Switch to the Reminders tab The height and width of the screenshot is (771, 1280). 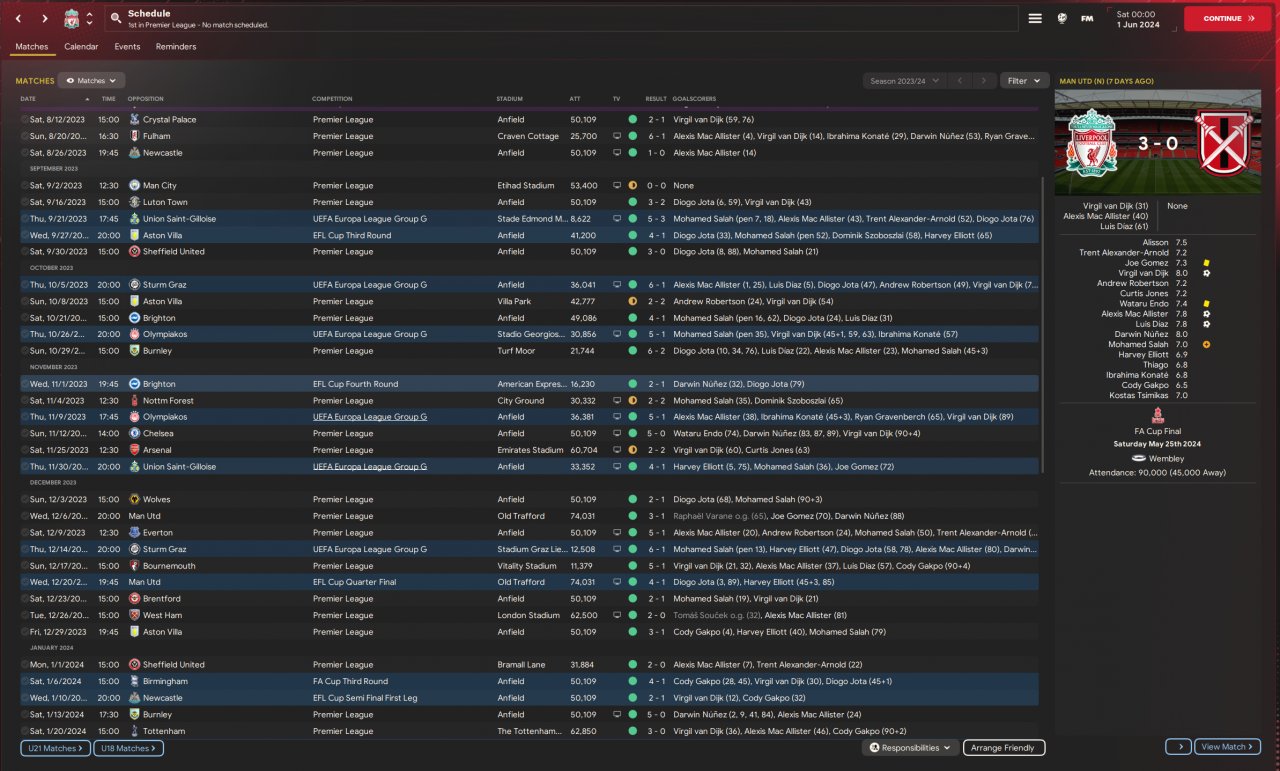tap(176, 47)
